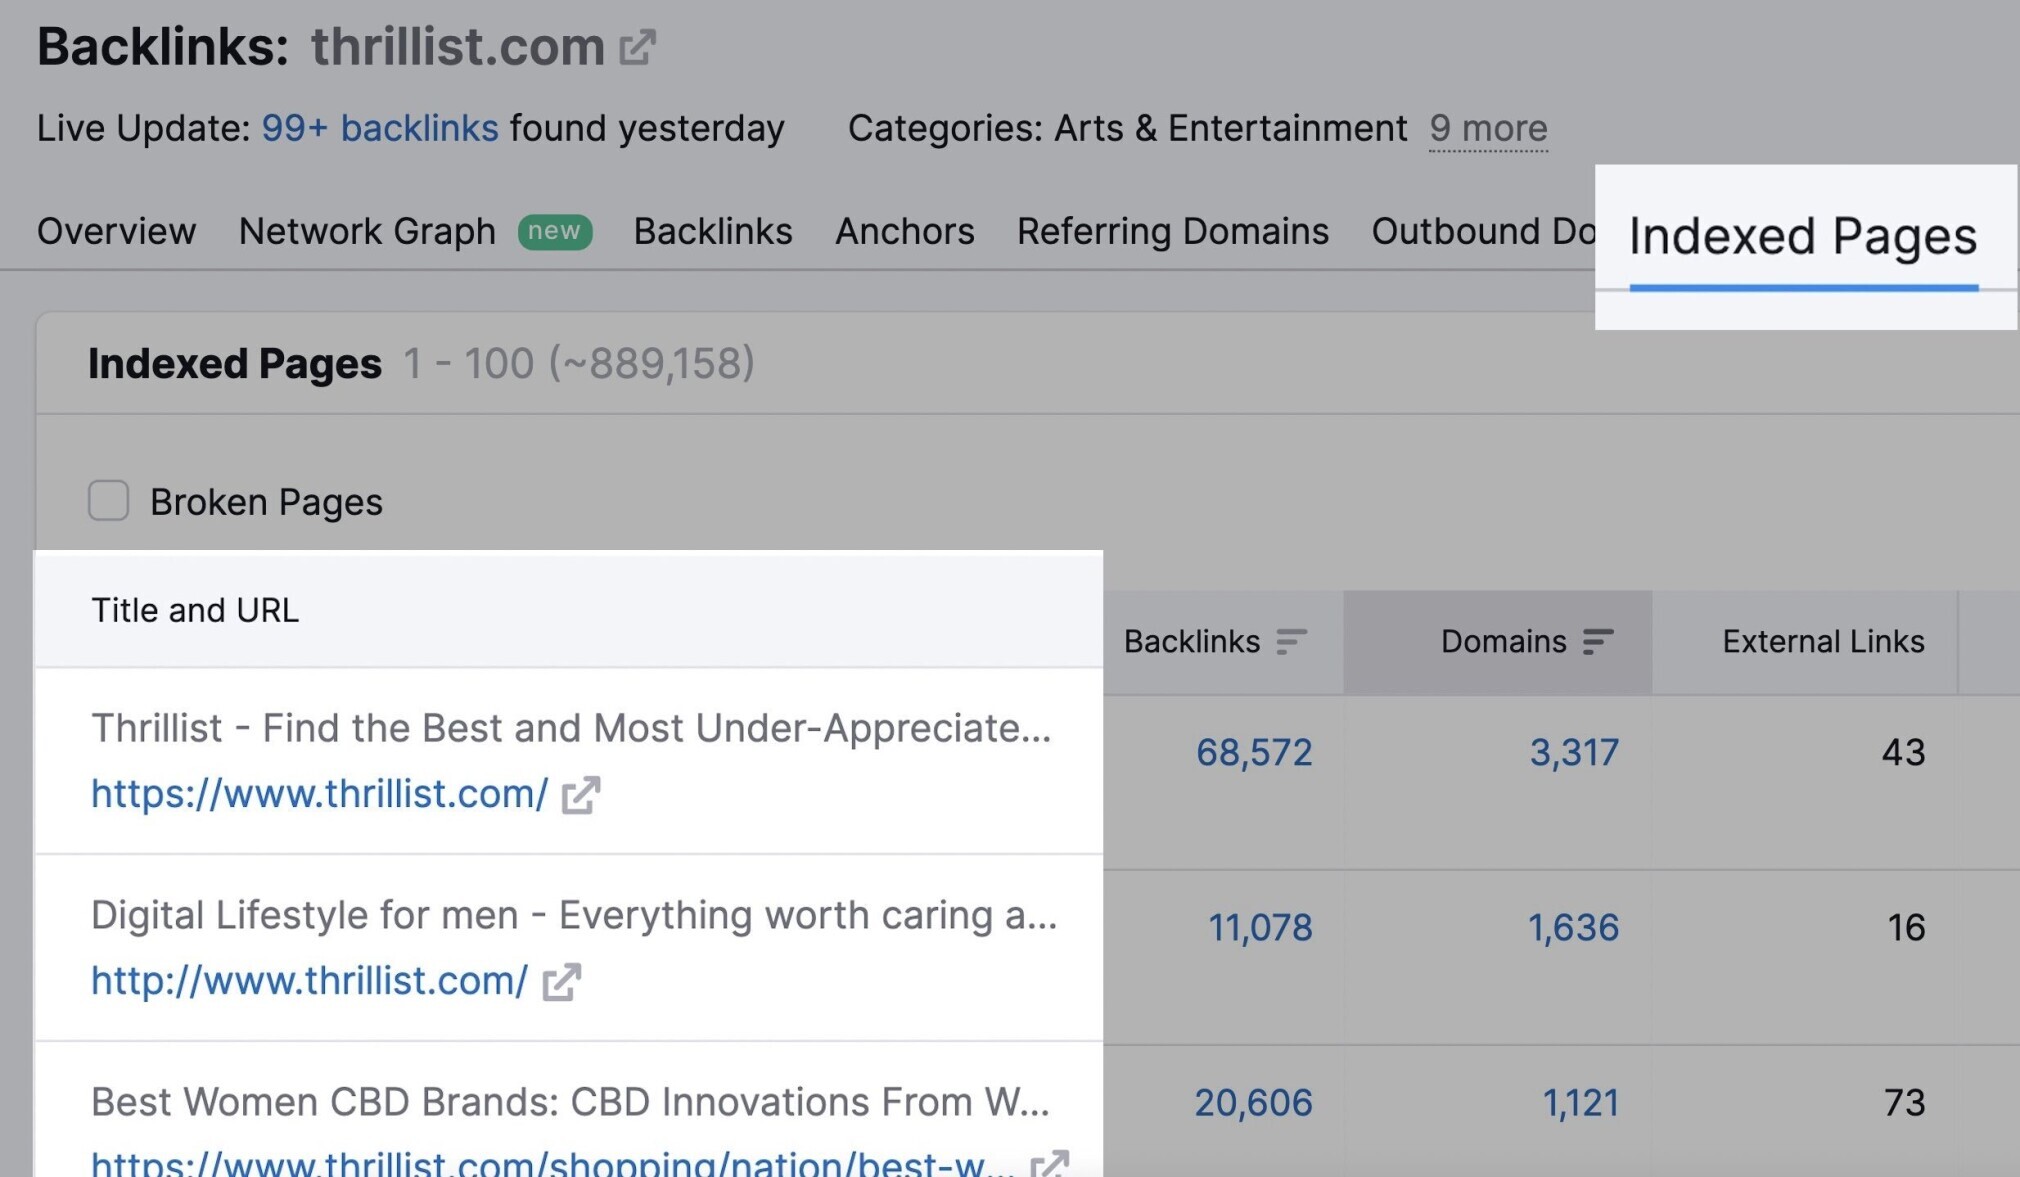Open the Network Graph tab
Viewport: 2020px width, 1177px height.
pos(367,231)
